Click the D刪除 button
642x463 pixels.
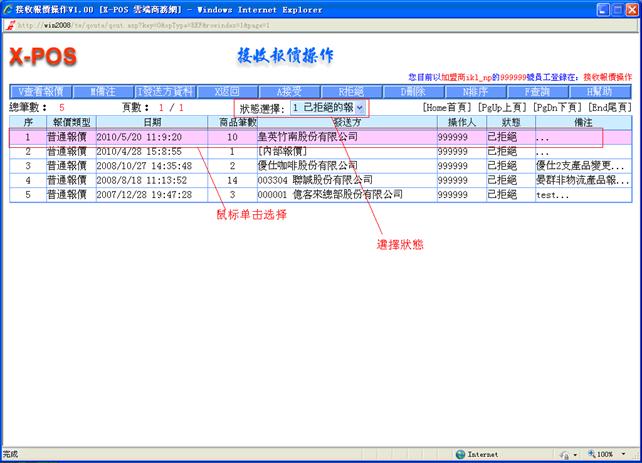pyautogui.click(x=413, y=91)
